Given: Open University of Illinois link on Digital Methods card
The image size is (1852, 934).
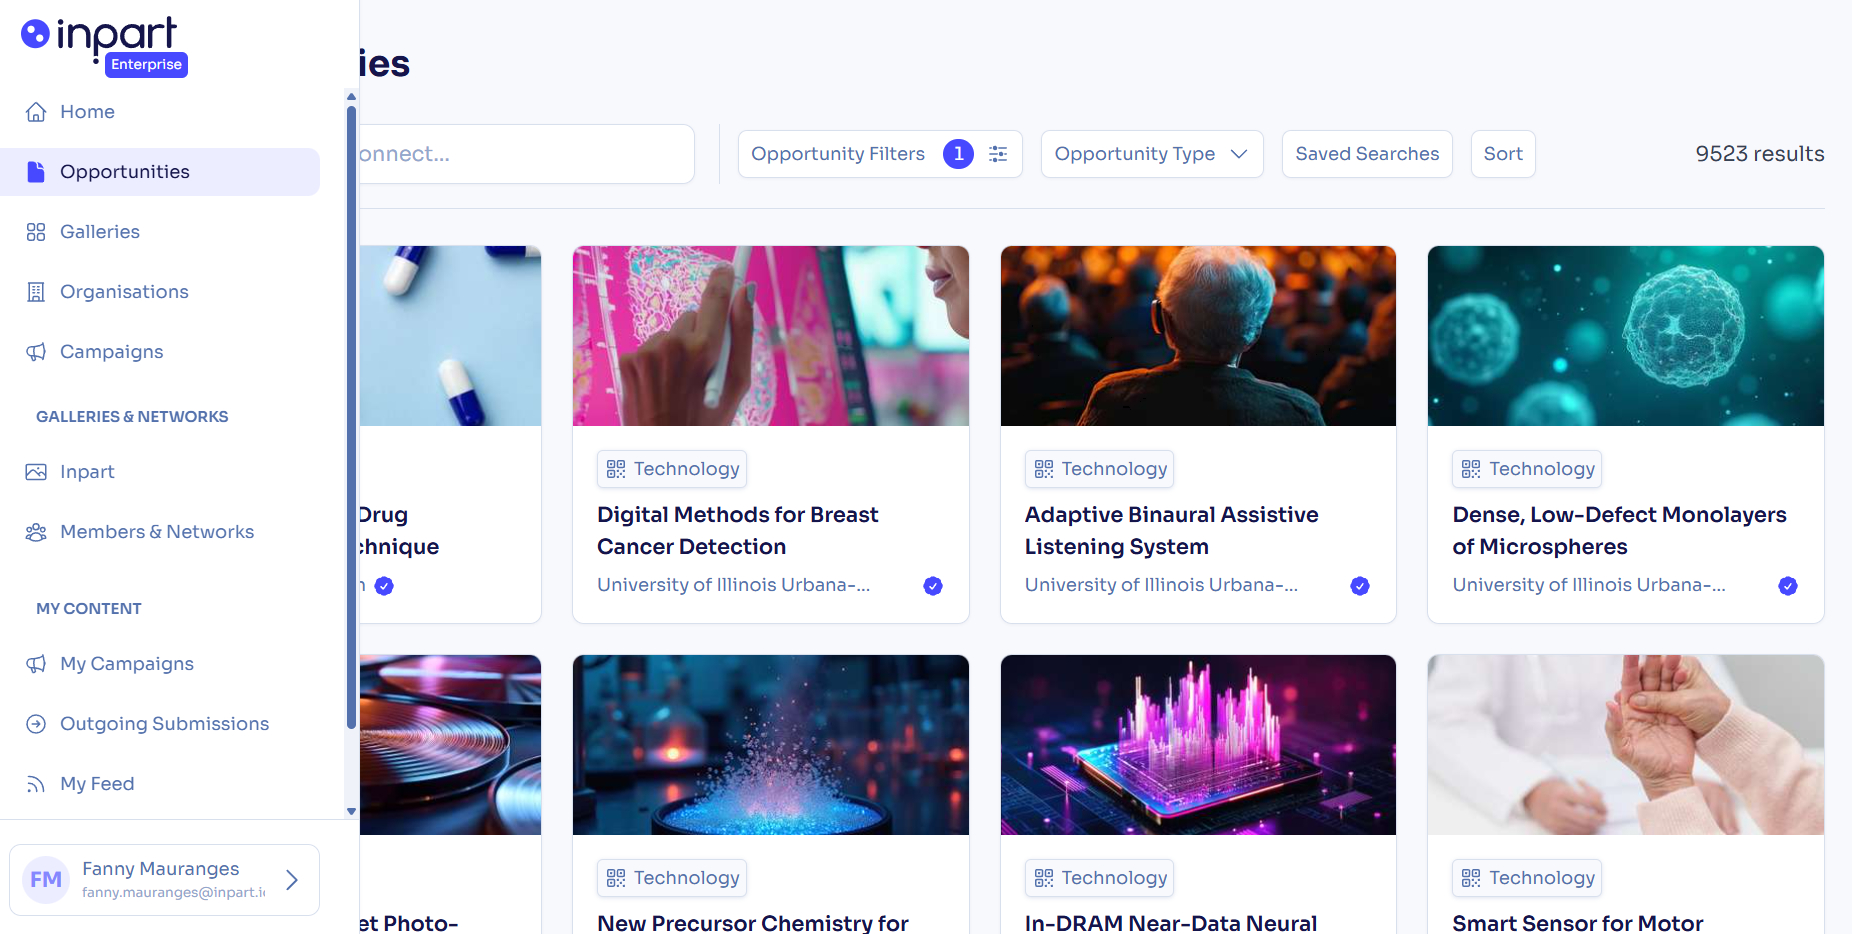Looking at the screenshot, I should [733, 585].
